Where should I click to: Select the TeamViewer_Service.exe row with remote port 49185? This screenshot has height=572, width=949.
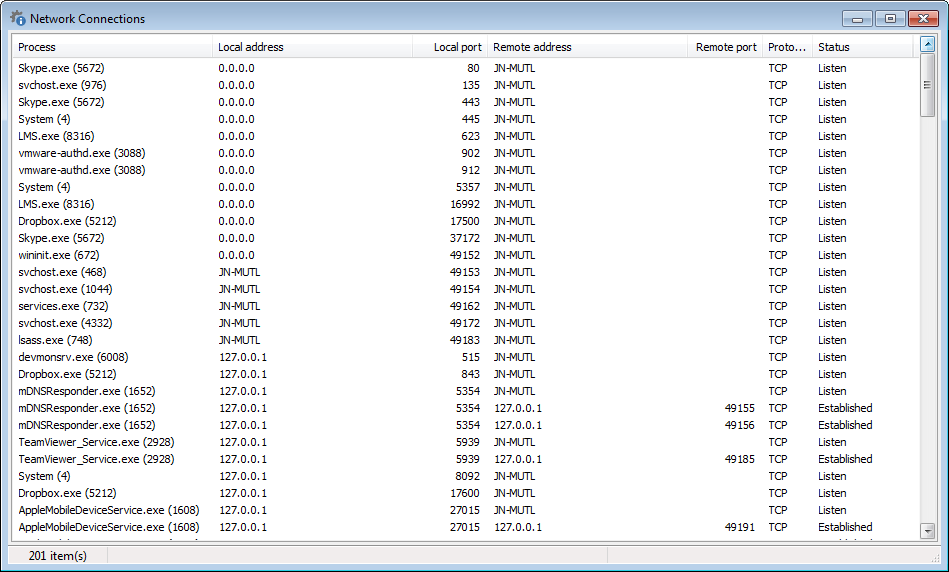click(x=465, y=459)
